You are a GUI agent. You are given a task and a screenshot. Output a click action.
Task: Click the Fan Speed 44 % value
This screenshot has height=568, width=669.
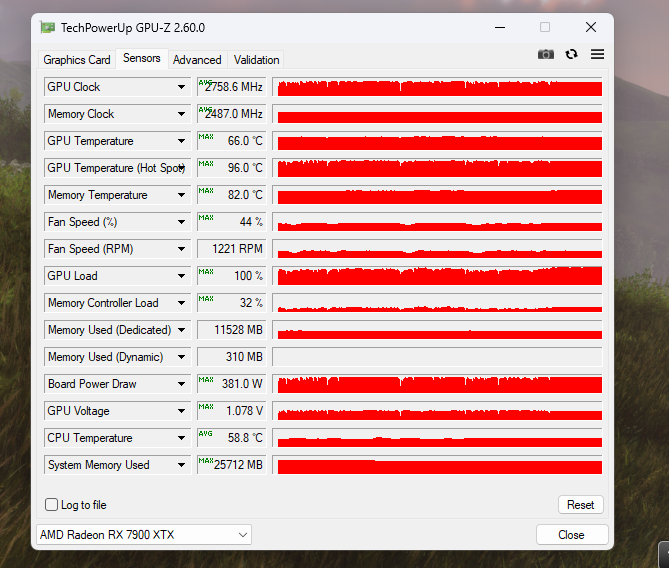(x=232, y=222)
